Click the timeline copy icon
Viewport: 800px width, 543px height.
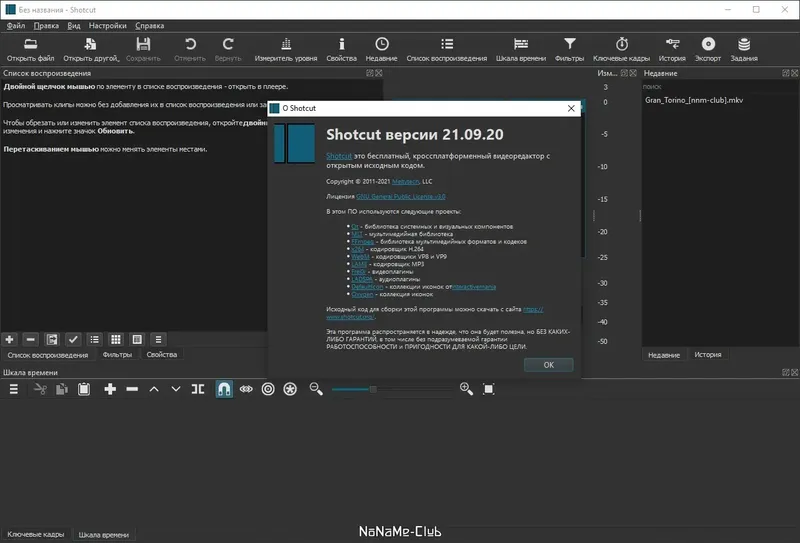62,389
